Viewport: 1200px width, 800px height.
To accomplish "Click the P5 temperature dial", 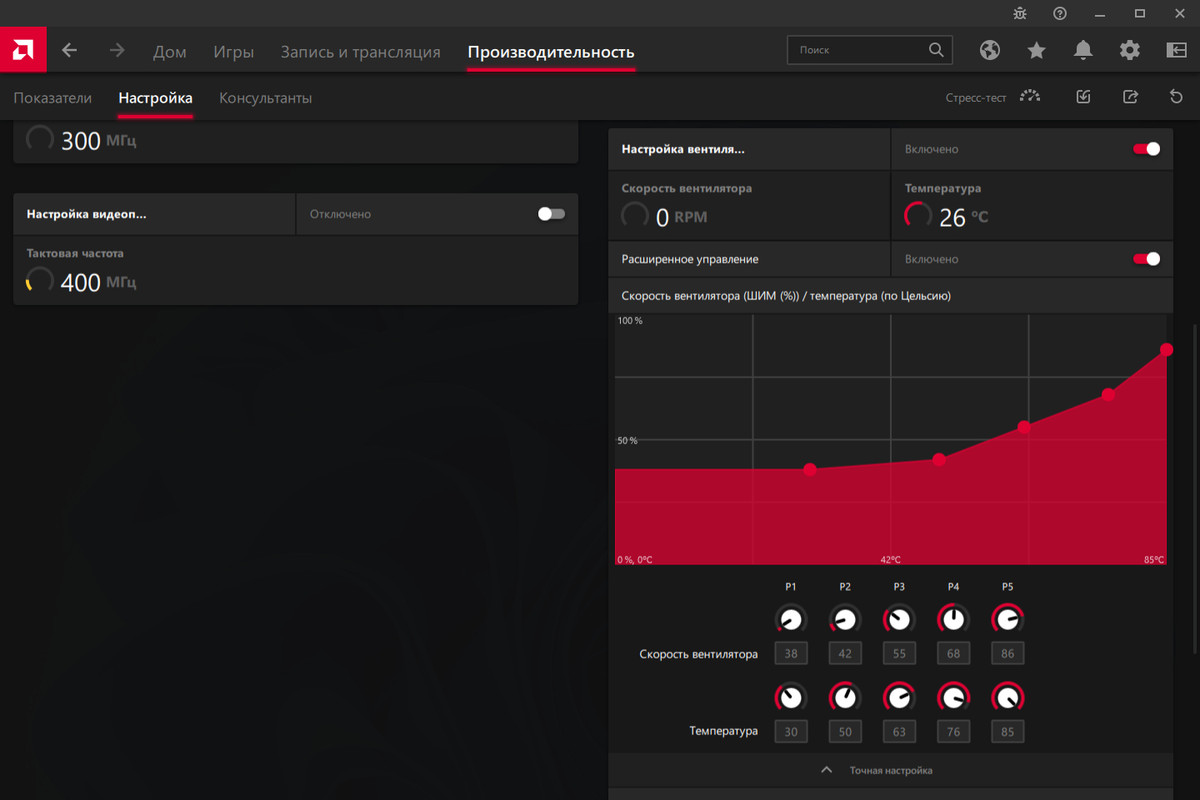I will pyautogui.click(x=1007, y=697).
